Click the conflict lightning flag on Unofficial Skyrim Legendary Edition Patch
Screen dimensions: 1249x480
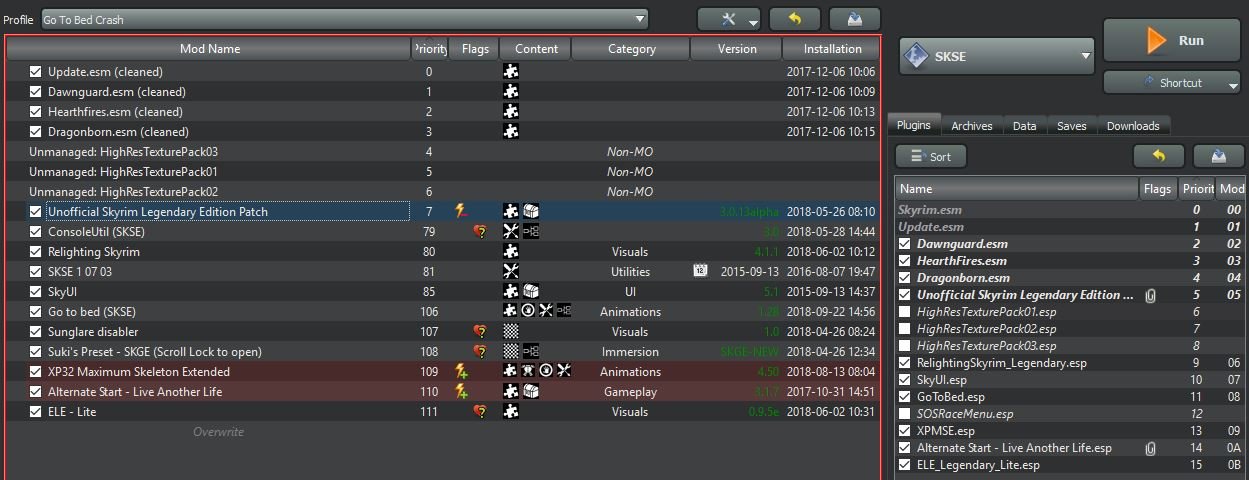tap(461, 211)
